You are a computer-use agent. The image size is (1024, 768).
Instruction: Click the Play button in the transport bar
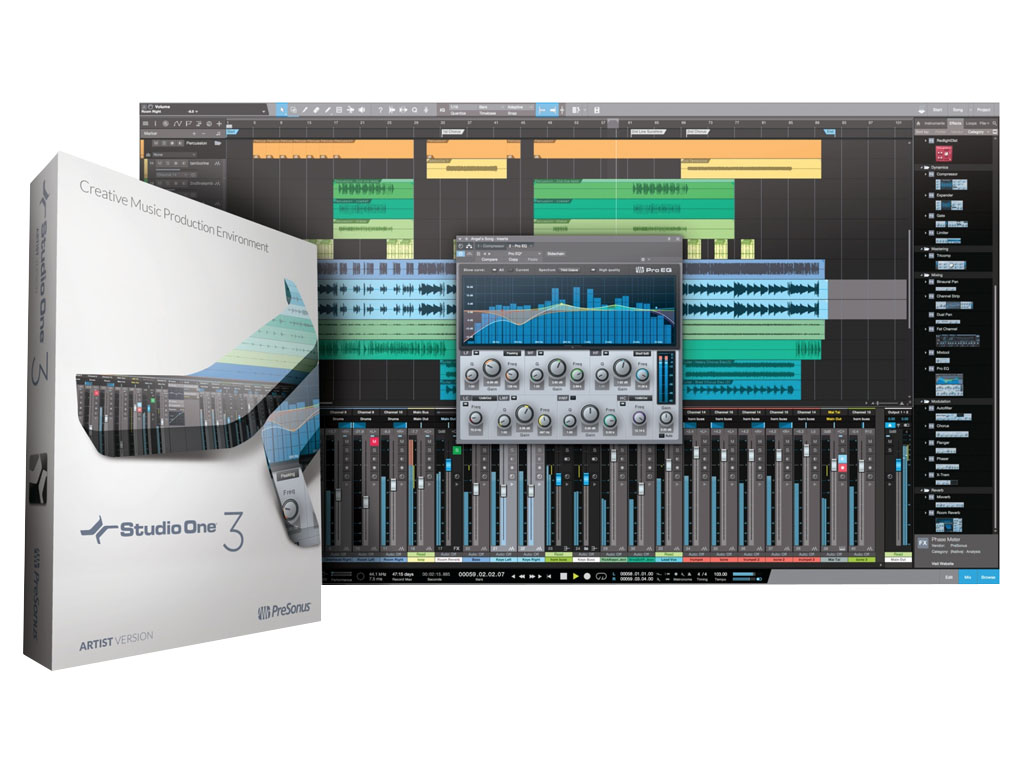click(576, 576)
